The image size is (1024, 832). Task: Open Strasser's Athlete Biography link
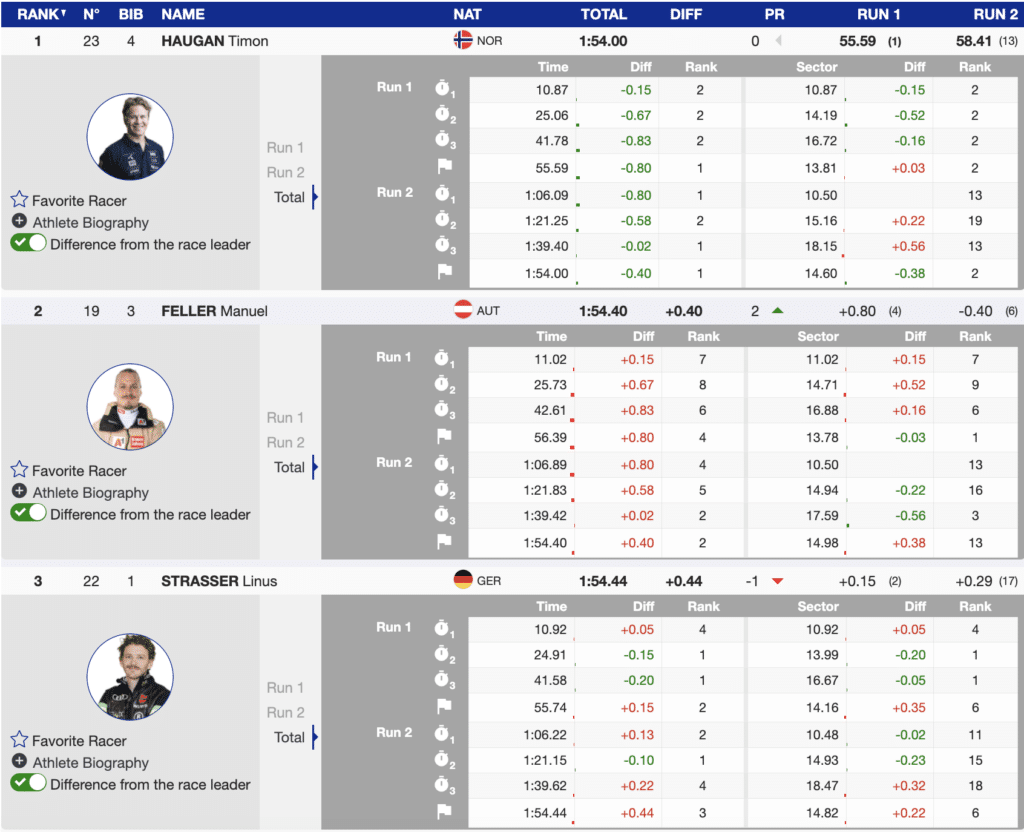90,762
